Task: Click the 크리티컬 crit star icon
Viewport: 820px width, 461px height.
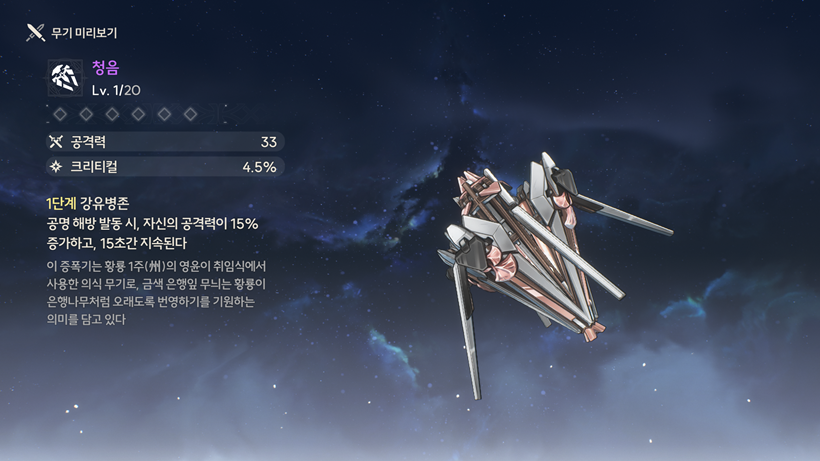Action: pyautogui.click(x=56, y=167)
